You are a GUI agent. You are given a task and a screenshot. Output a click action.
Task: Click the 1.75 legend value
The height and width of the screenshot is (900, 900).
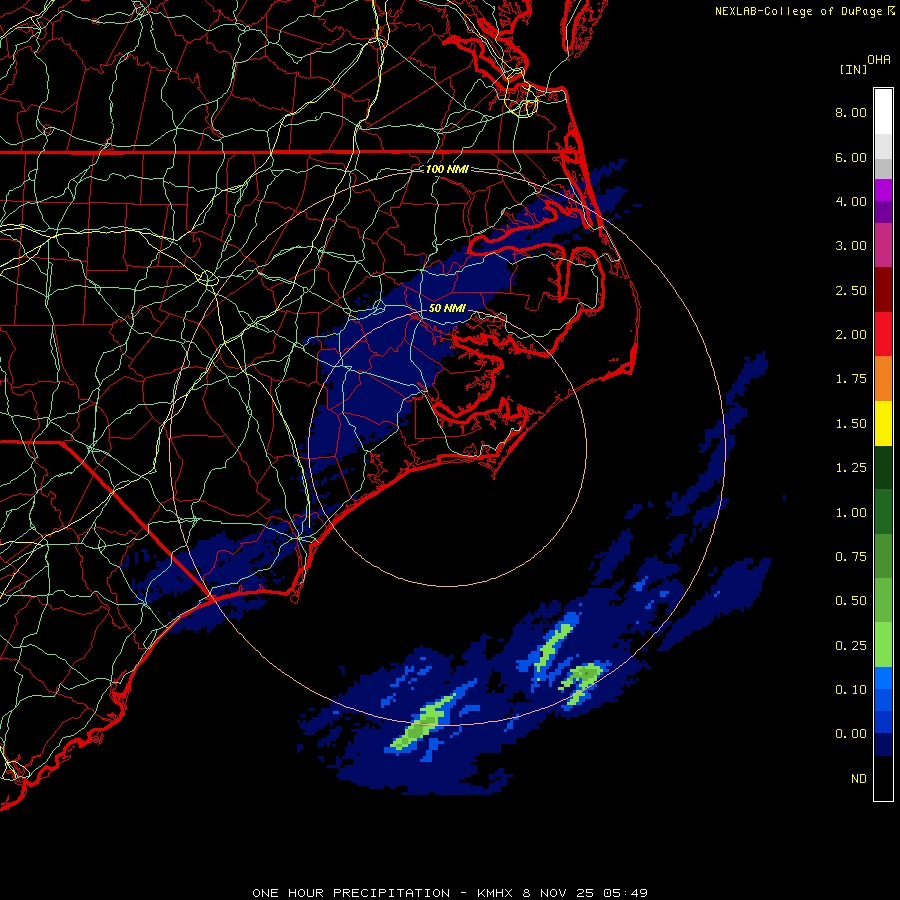click(x=851, y=379)
